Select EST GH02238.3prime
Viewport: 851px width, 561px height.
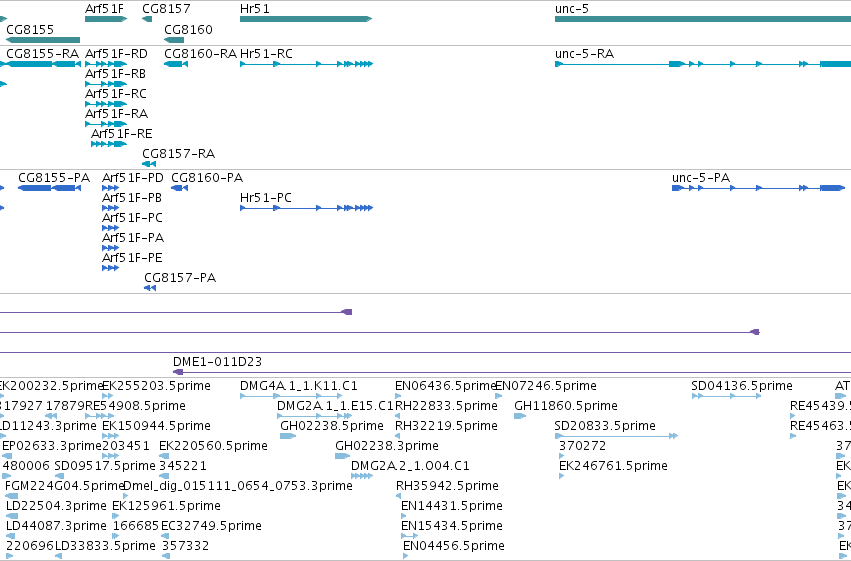point(342,456)
